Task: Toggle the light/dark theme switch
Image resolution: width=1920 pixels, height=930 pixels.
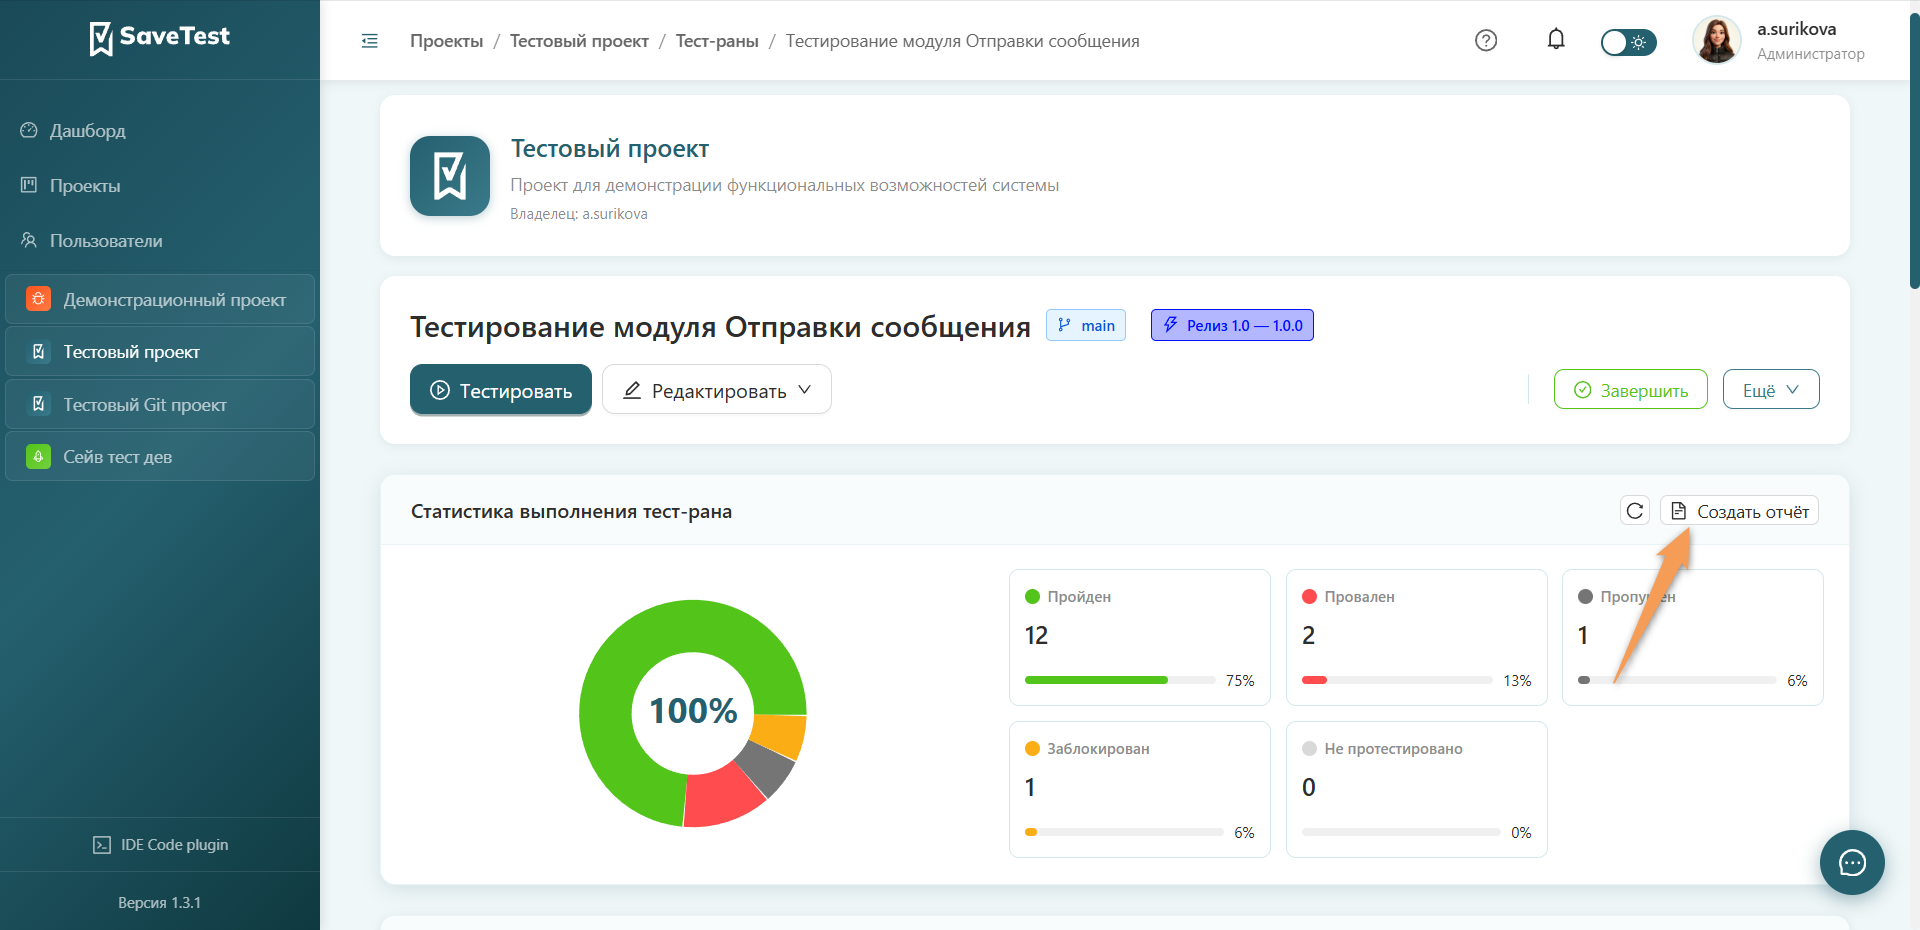Action: 1628,42
